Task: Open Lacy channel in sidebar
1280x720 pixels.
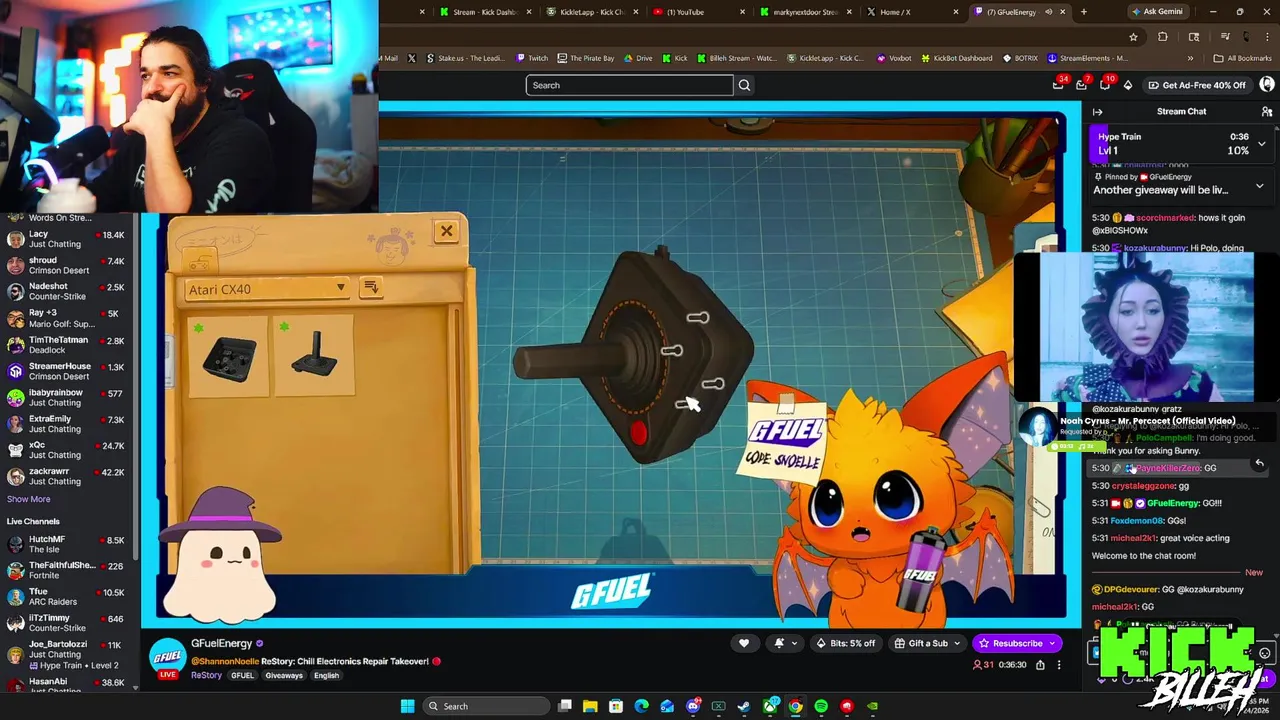Action: pos(66,238)
